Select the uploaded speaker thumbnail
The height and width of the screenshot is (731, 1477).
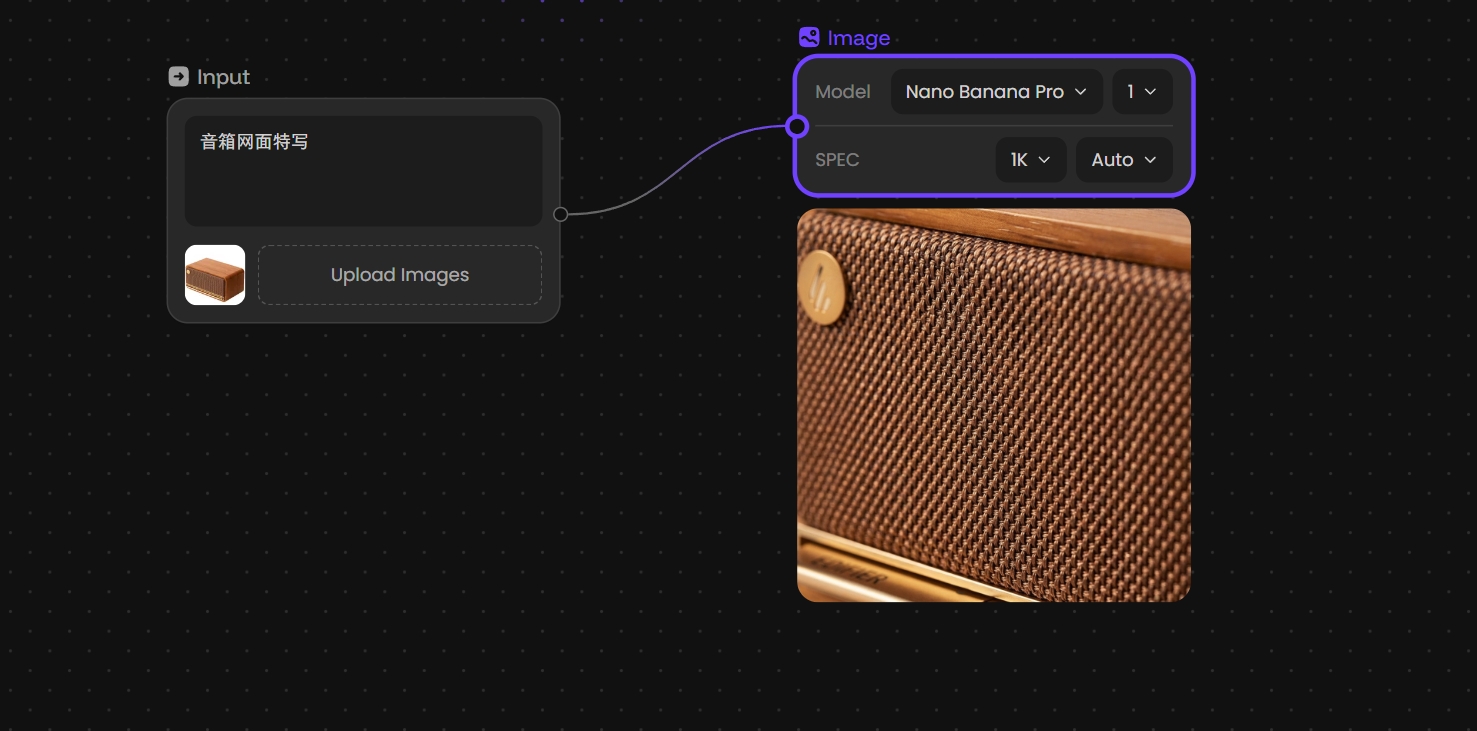[215, 275]
